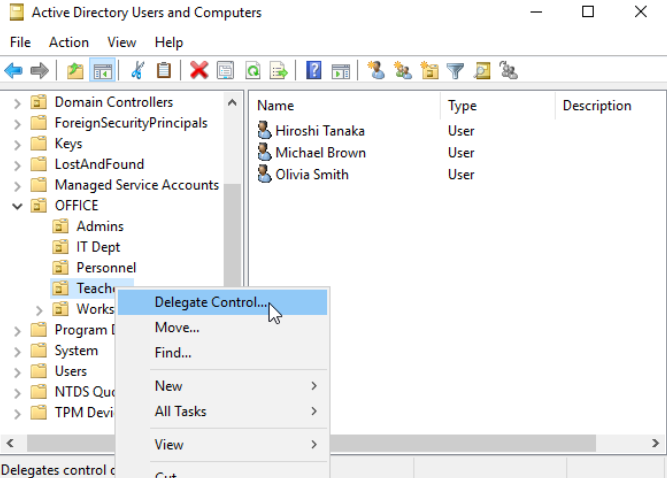Choose Move... from context menu
667x478 pixels.
222,327
